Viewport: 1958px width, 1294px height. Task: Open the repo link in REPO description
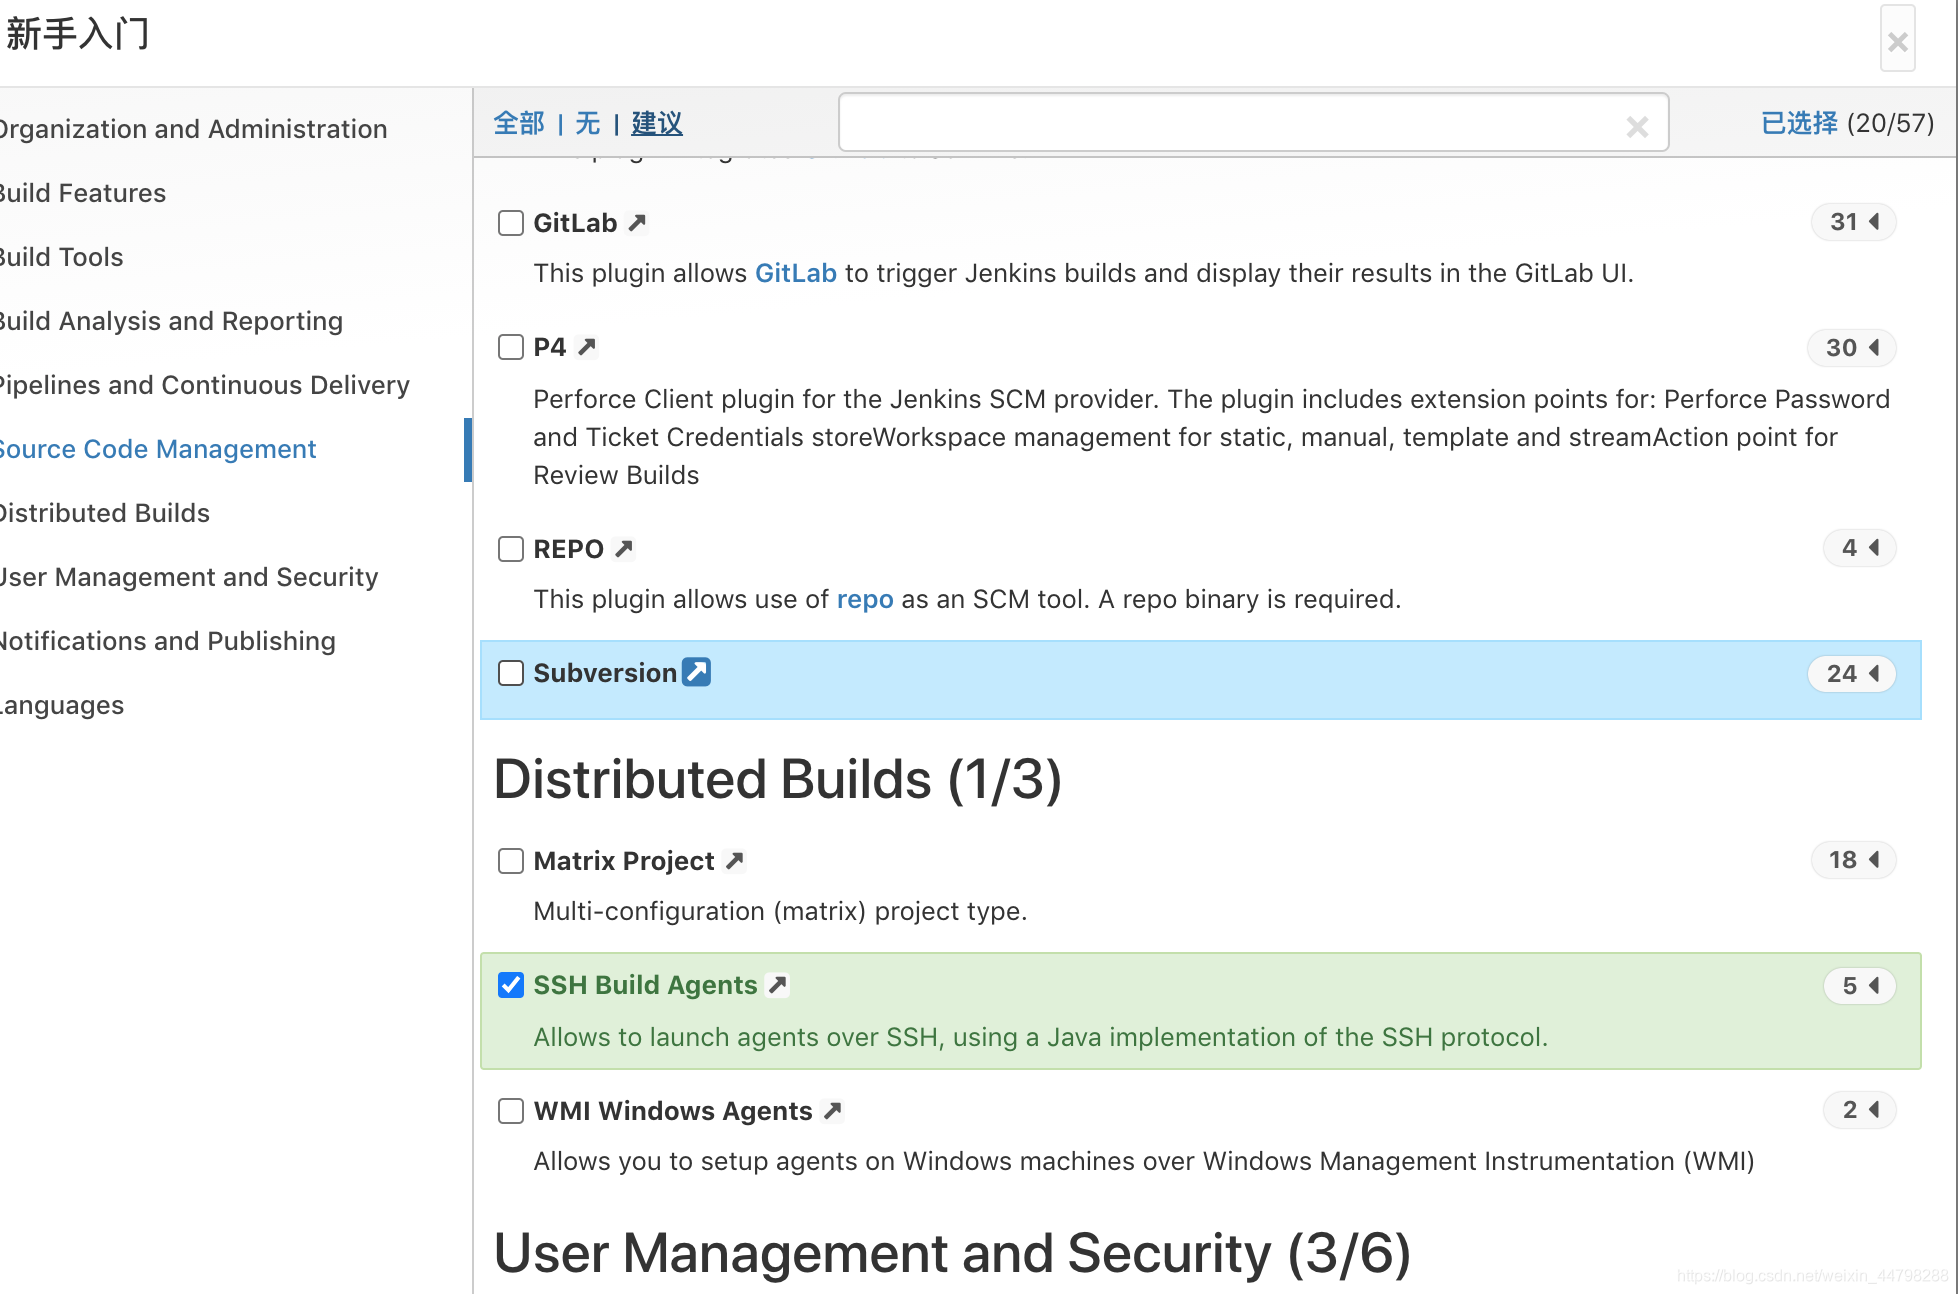click(865, 599)
